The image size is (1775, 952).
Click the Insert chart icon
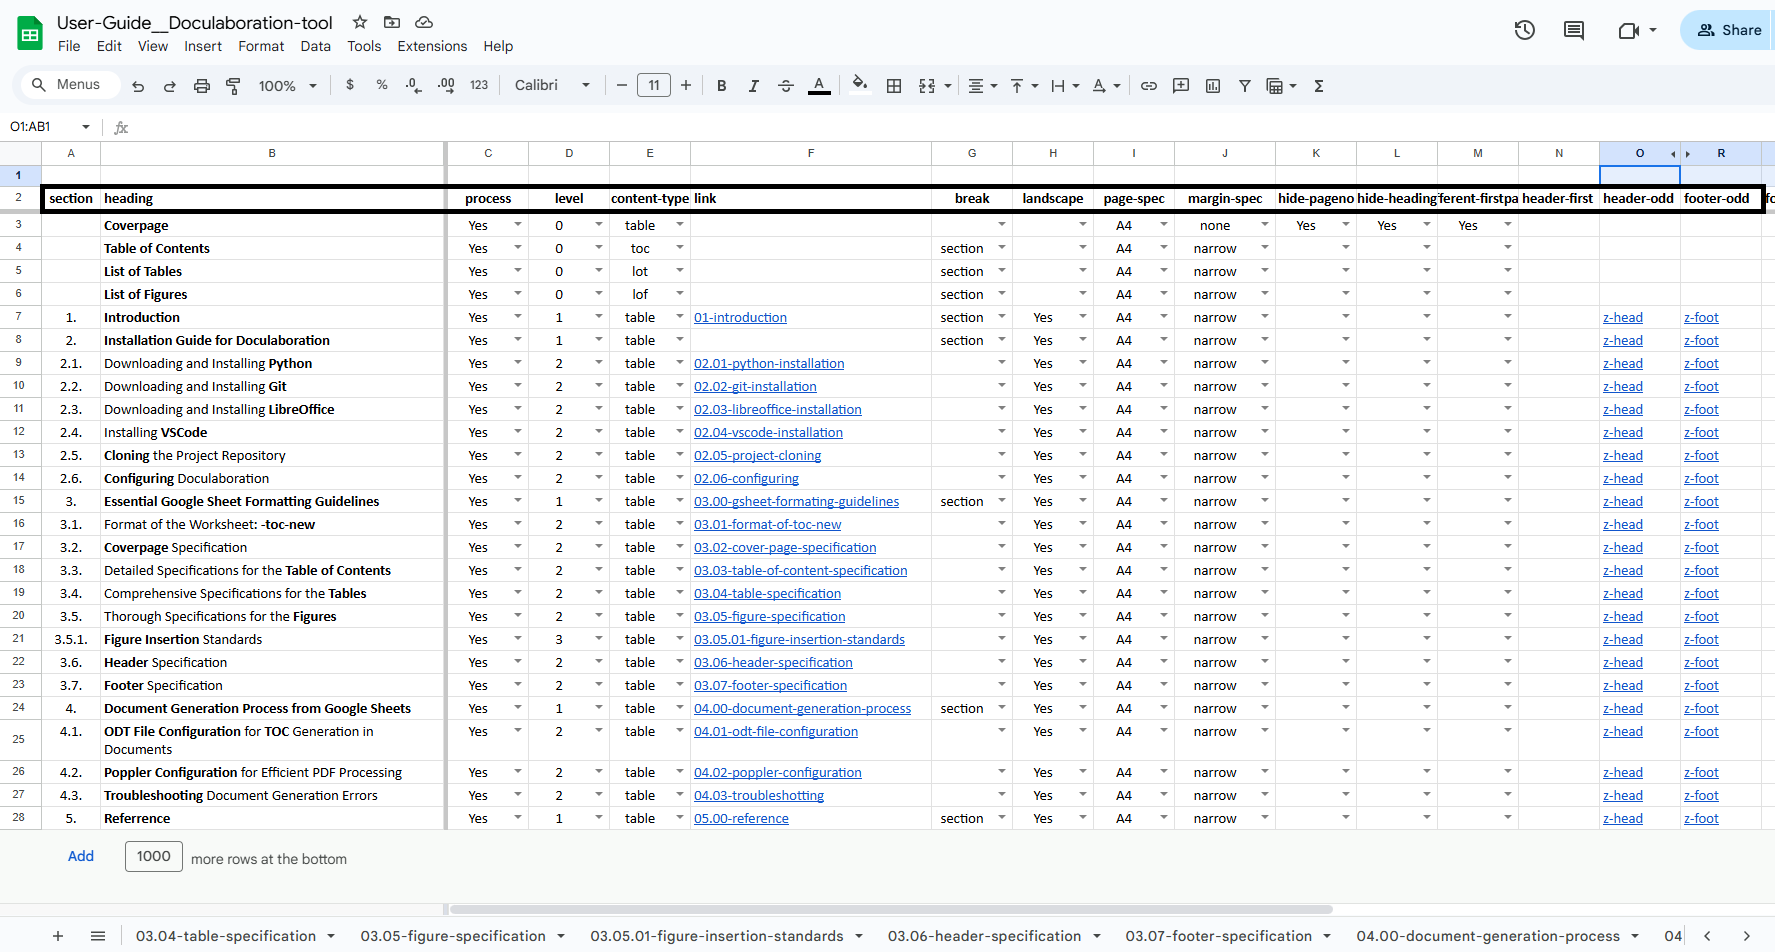click(1213, 86)
